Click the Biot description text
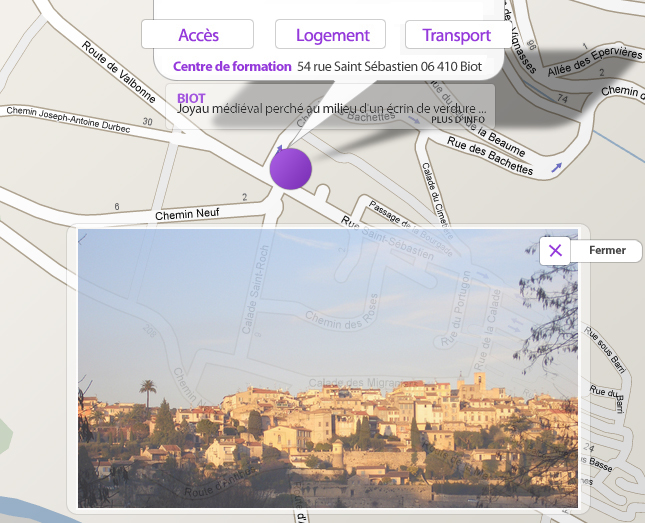 (331, 109)
